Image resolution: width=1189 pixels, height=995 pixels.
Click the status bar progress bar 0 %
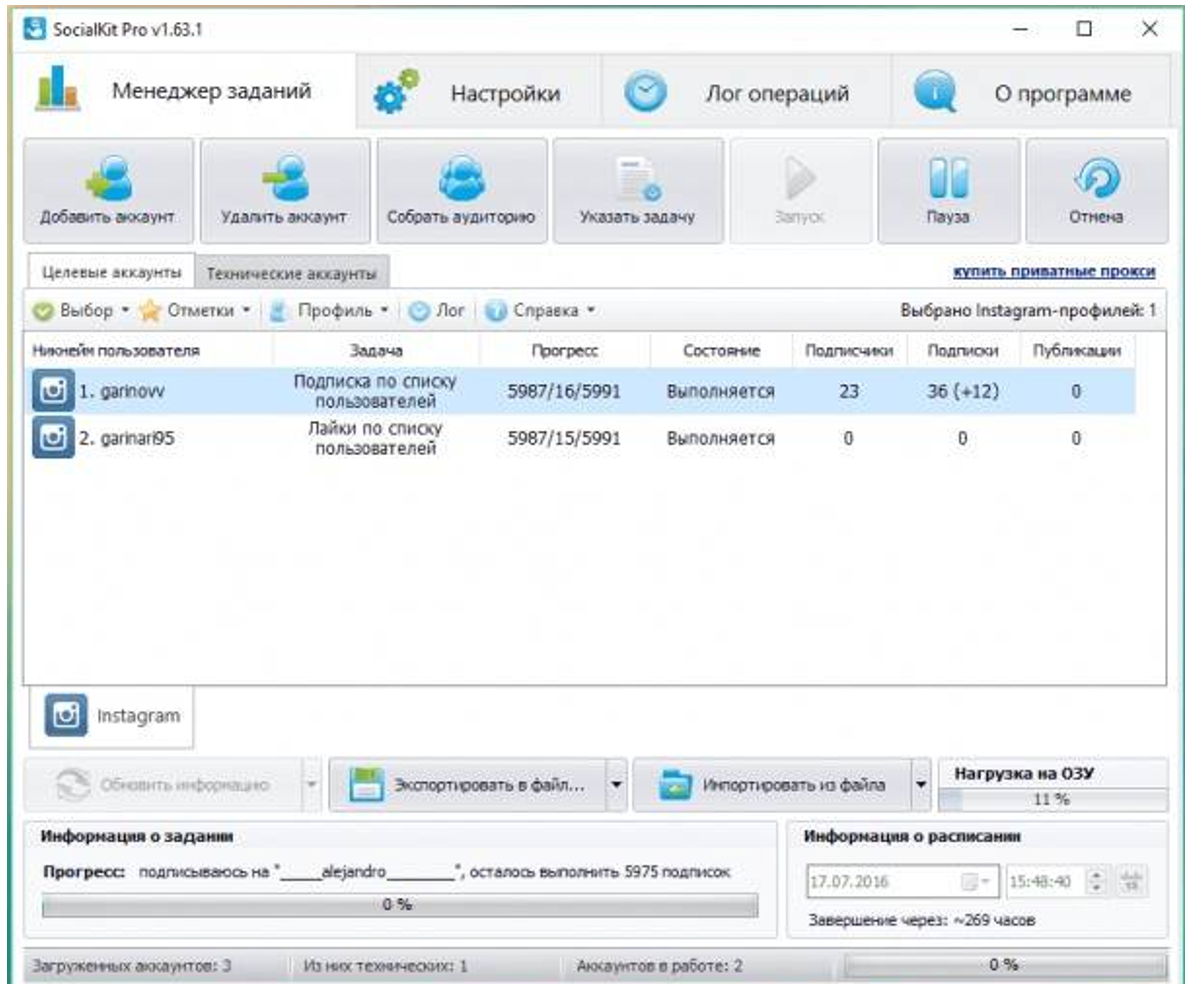coord(1005,965)
